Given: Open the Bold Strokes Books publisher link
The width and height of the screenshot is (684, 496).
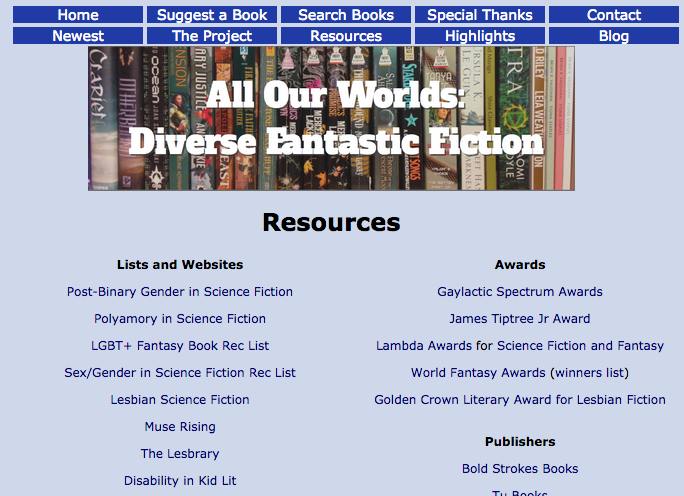Looking at the screenshot, I should [x=520, y=469].
